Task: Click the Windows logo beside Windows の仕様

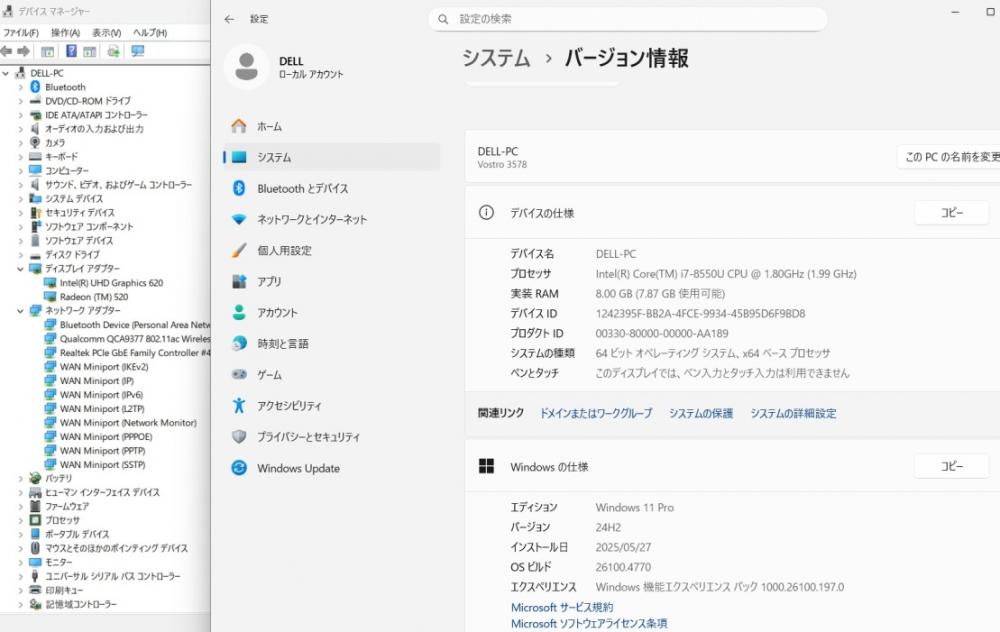Action: pyautogui.click(x=486, y=466)
